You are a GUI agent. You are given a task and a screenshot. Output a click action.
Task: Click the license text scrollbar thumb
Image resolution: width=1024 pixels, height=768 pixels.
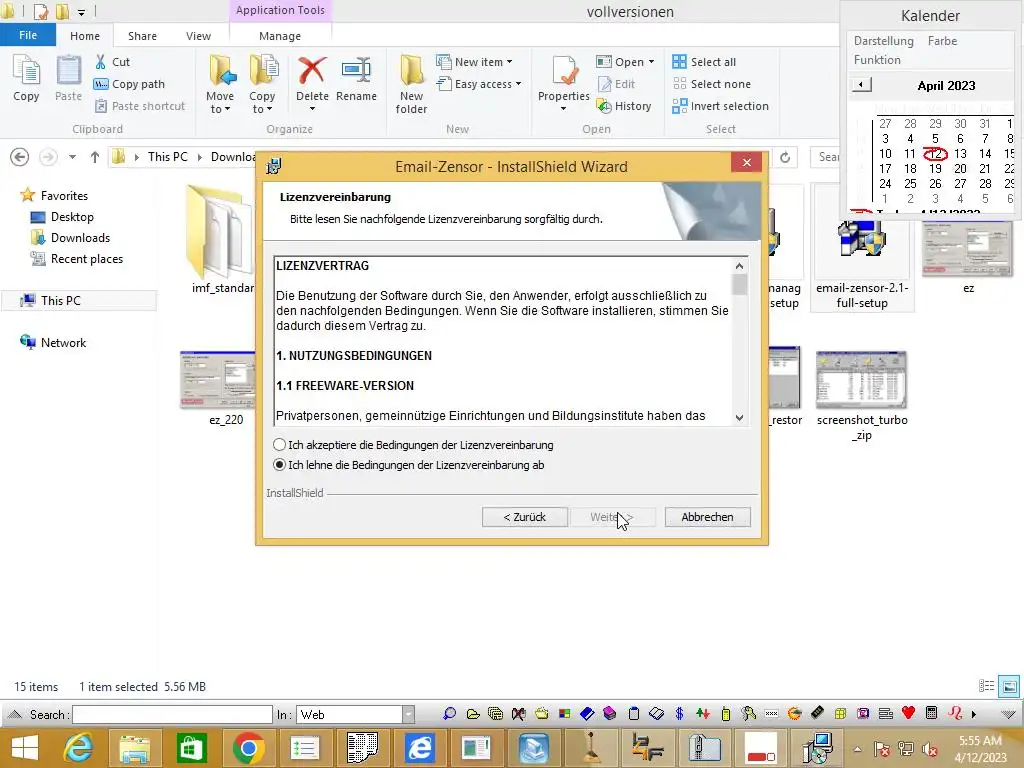pyautogui.click(x=739, y=285)
